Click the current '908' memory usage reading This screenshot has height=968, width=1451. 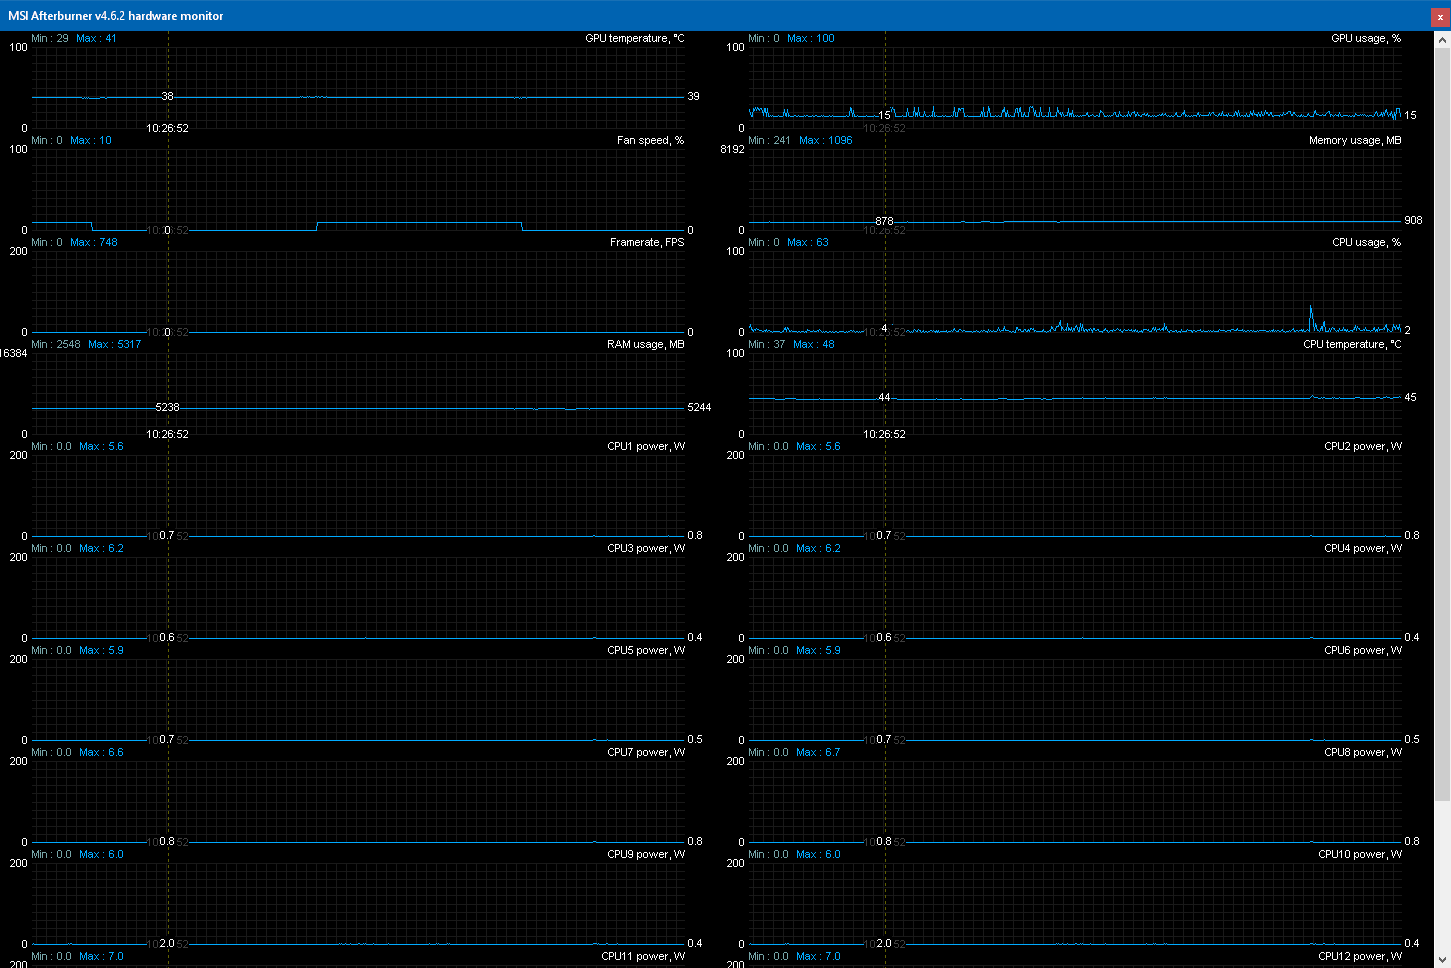point(1413,221)
